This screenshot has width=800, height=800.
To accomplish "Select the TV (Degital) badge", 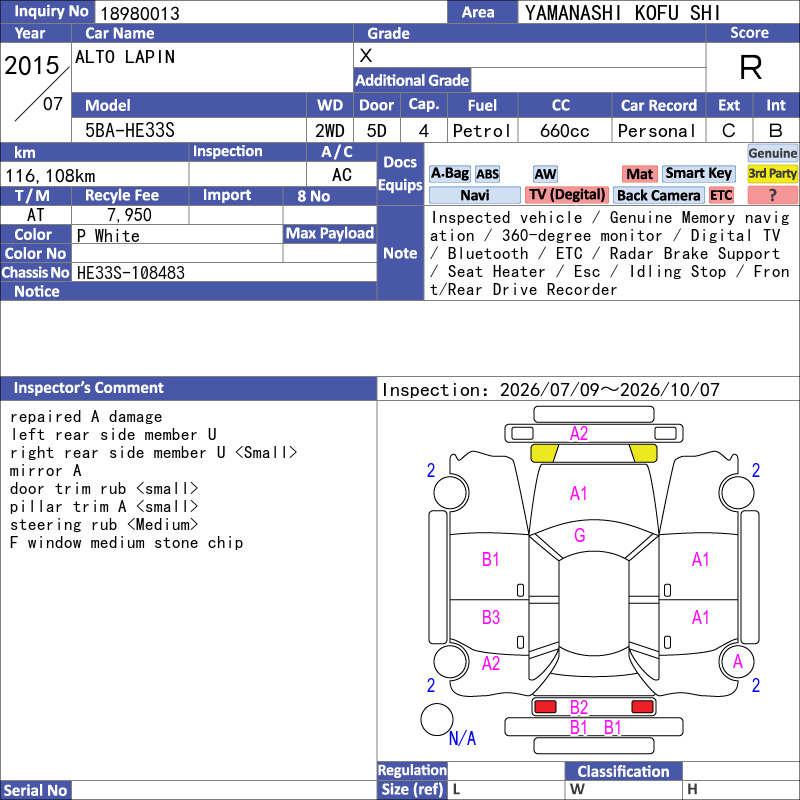I will coord(567,195).
